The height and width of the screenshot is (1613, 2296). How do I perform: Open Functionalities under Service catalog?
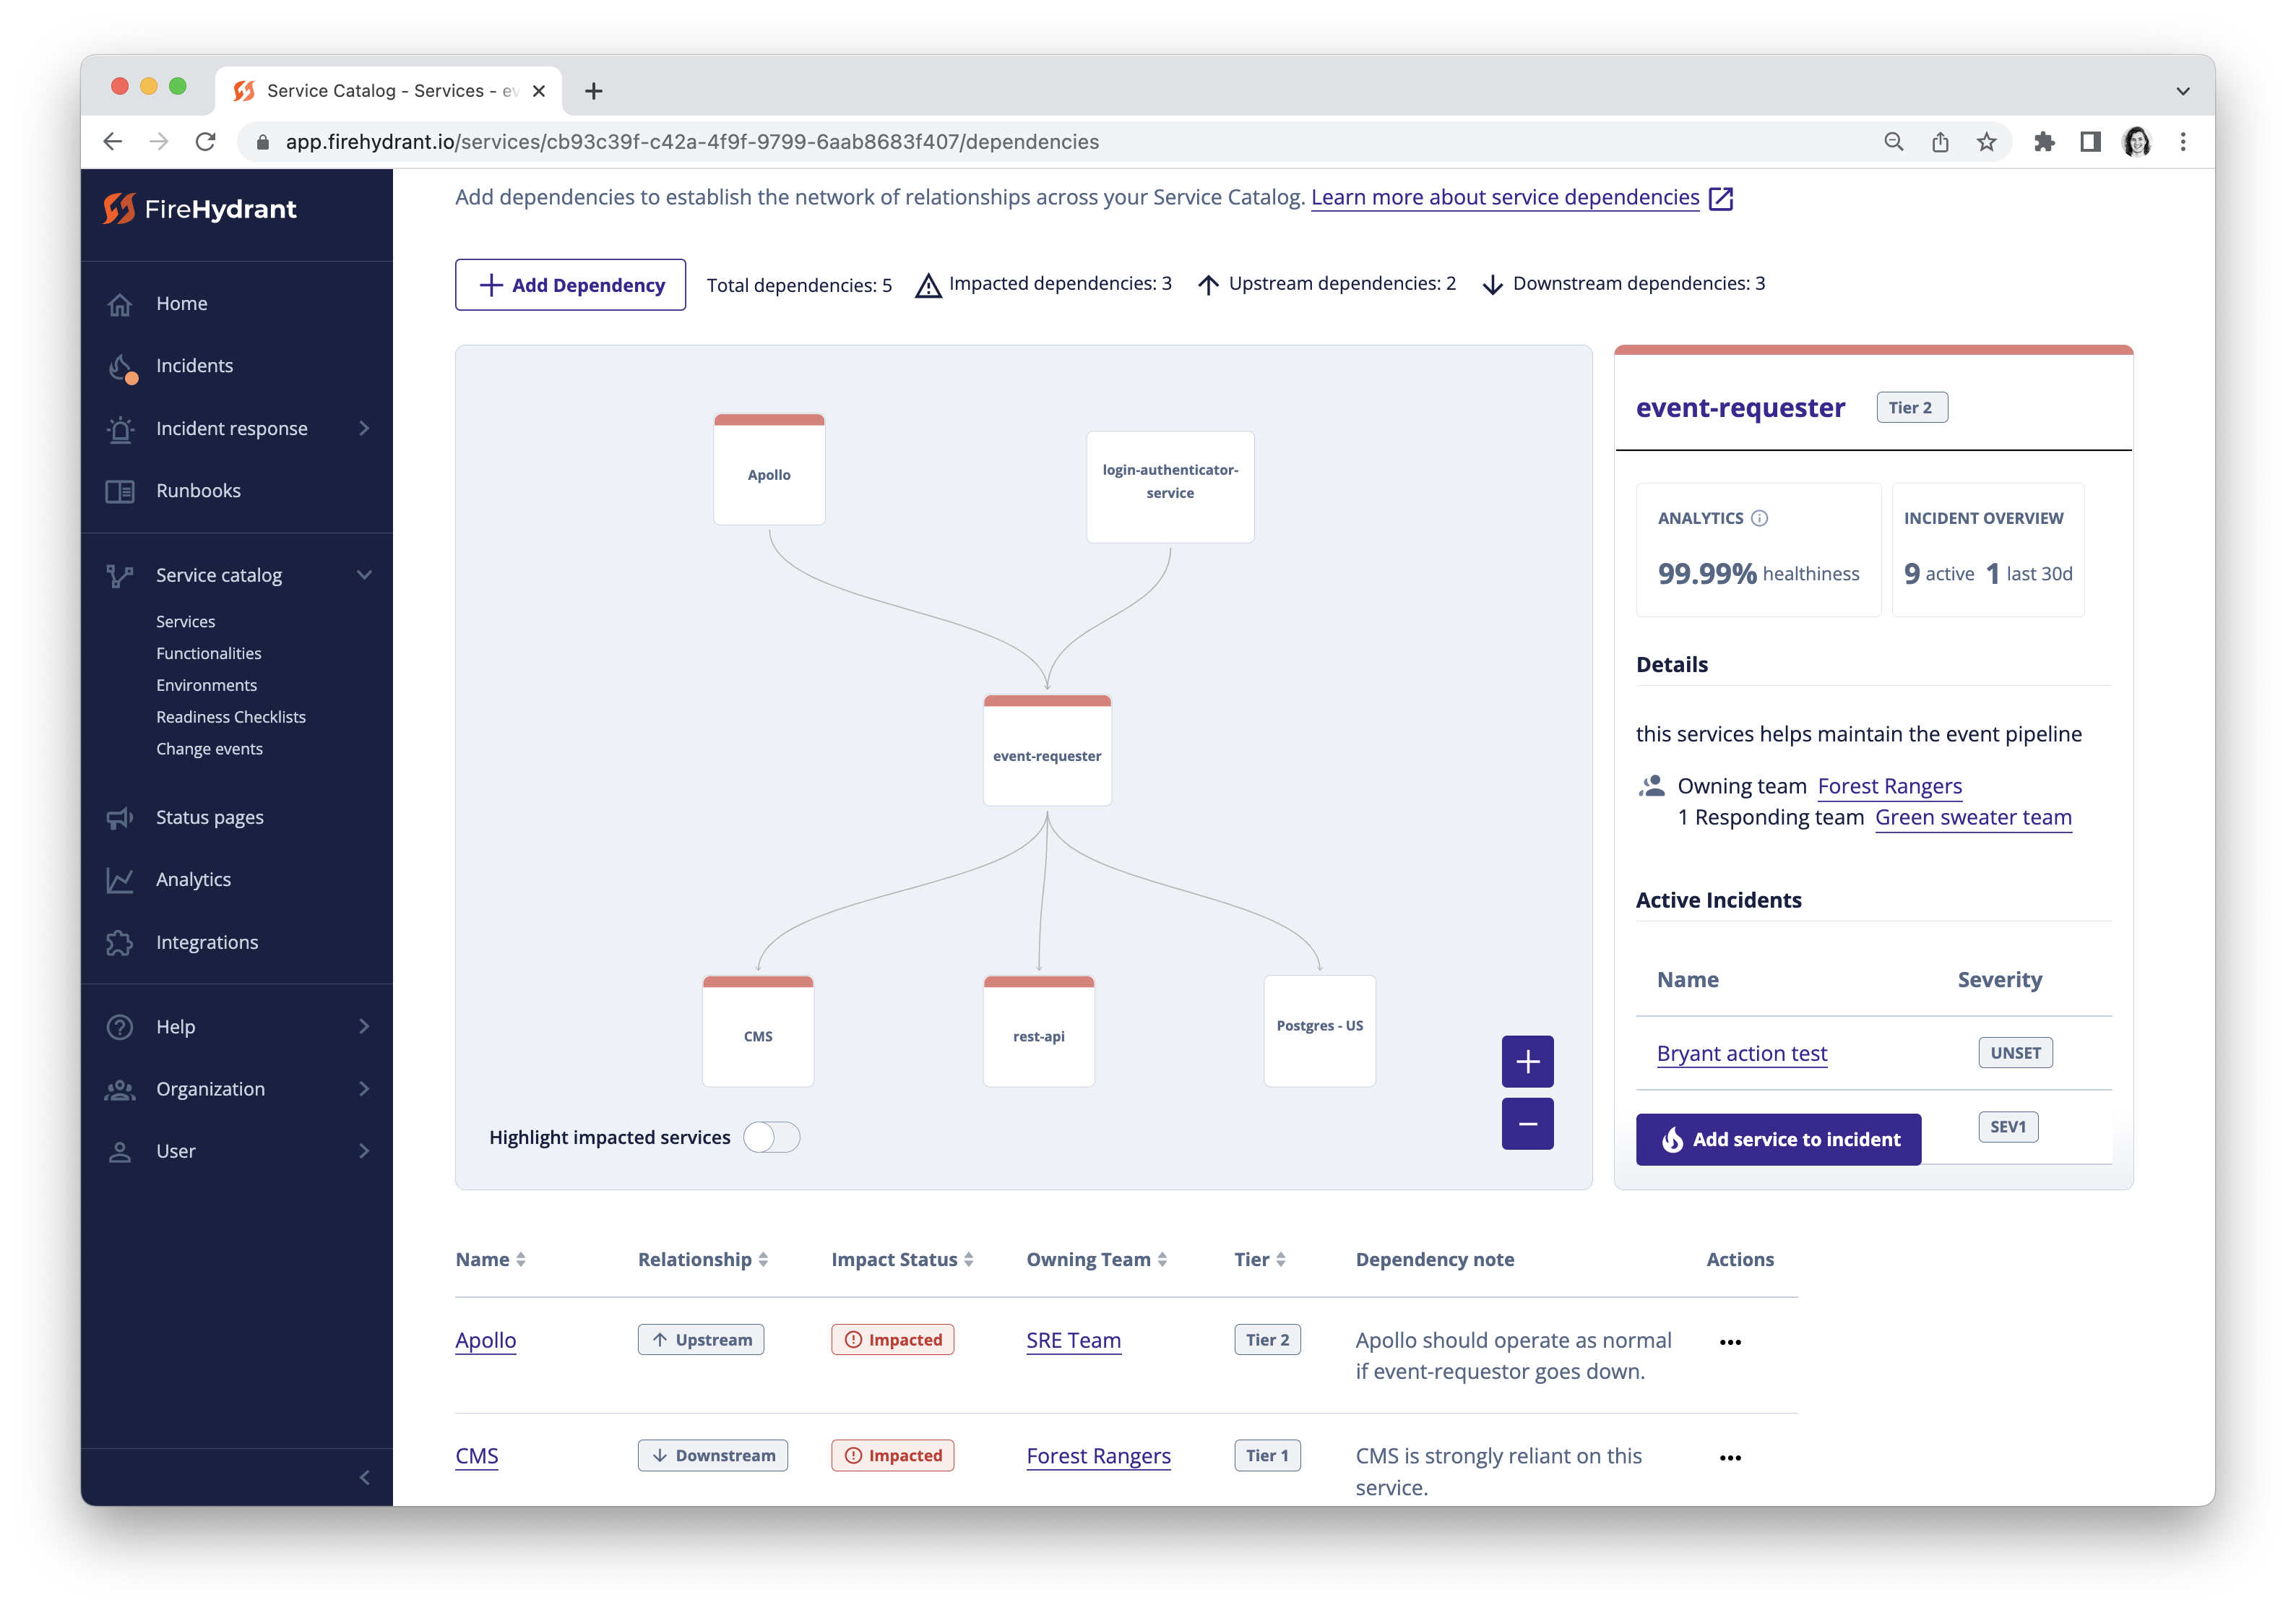click(208, 653)
